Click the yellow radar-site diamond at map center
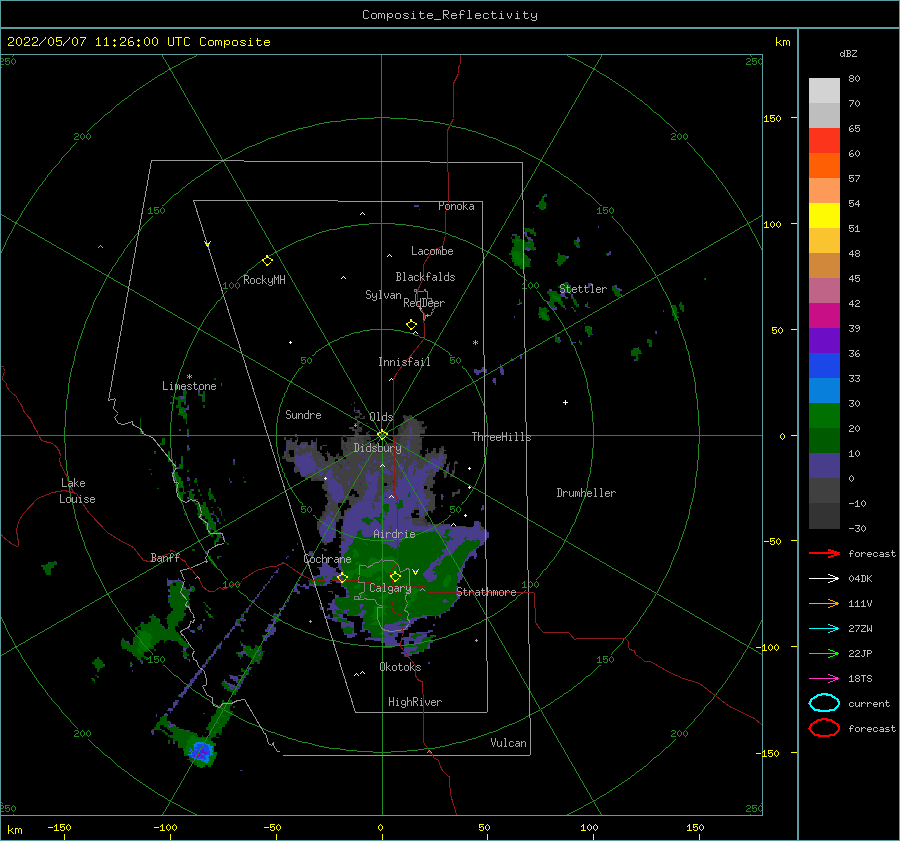This screenshot has width=900, height=841. 382,435
